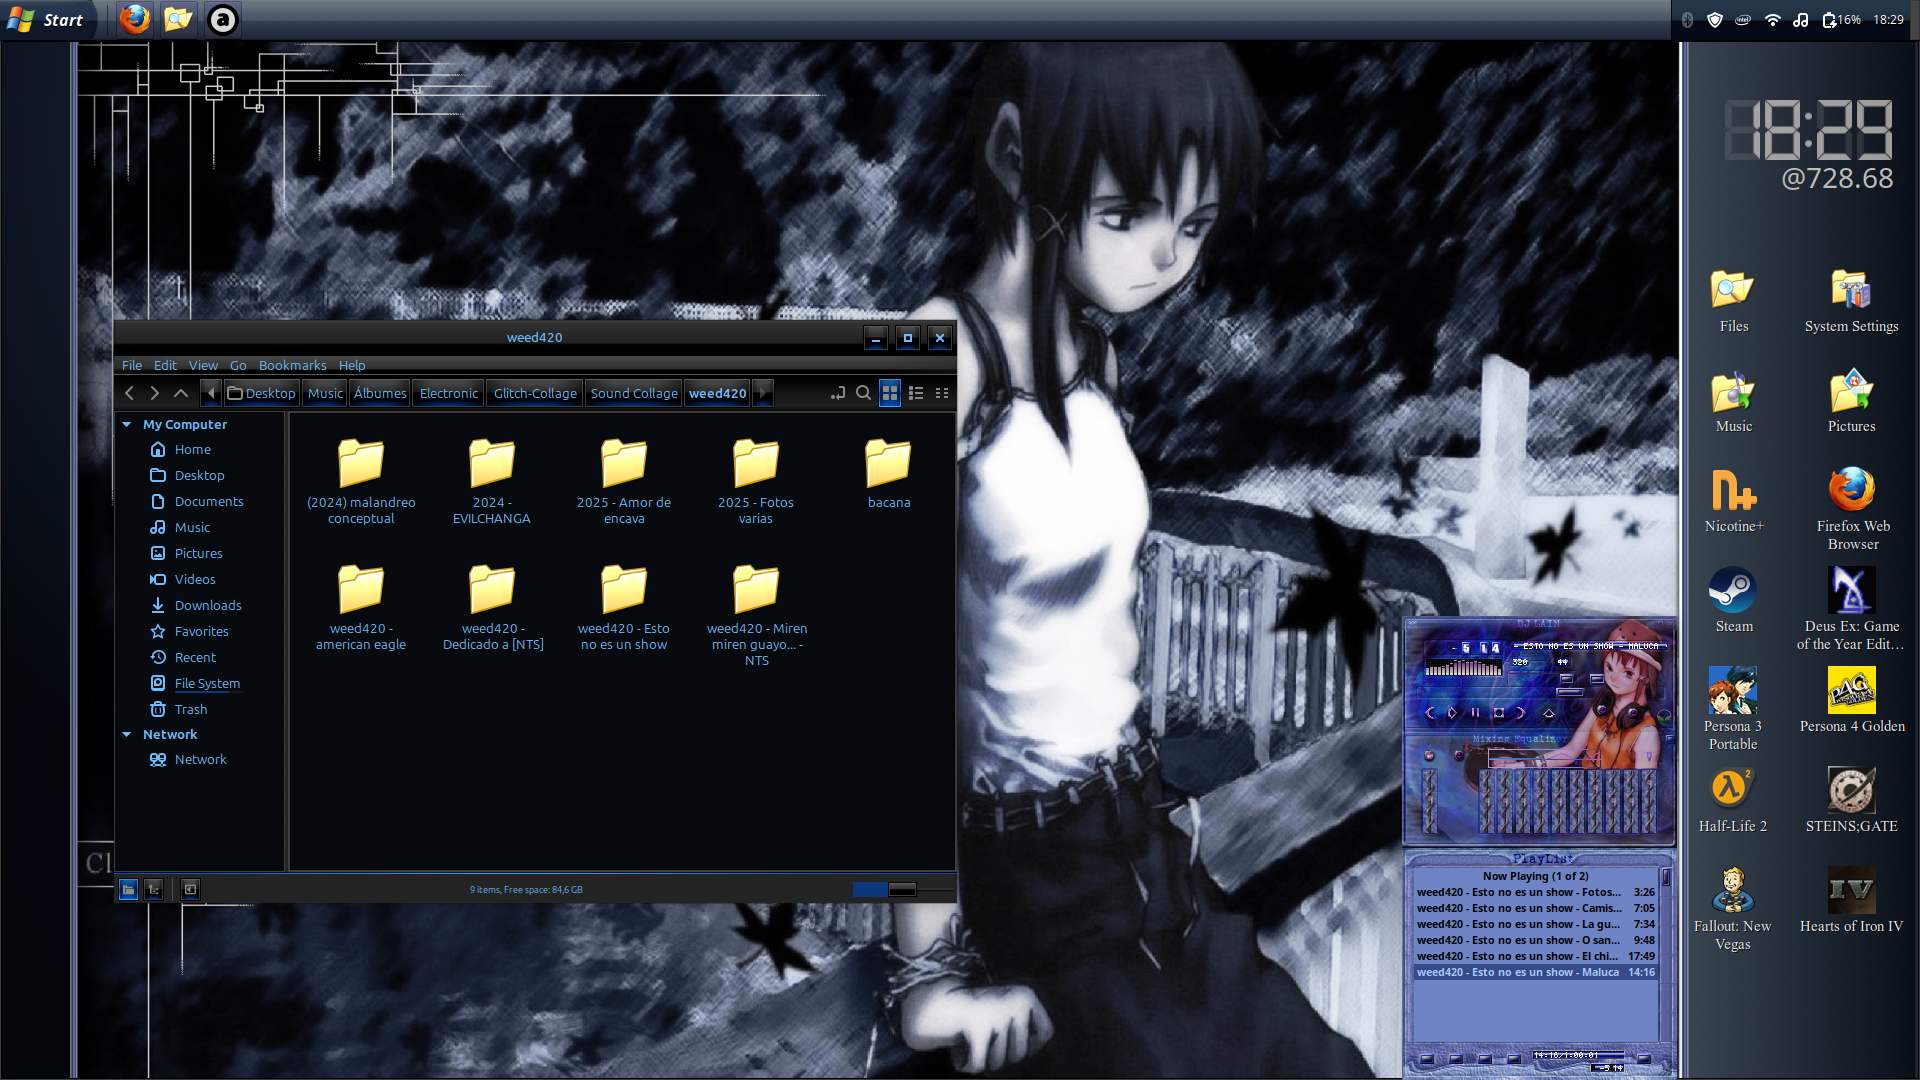Open File System in the sidebar
This screenshot has width=1920, height=1080.
tap(207, 683)
